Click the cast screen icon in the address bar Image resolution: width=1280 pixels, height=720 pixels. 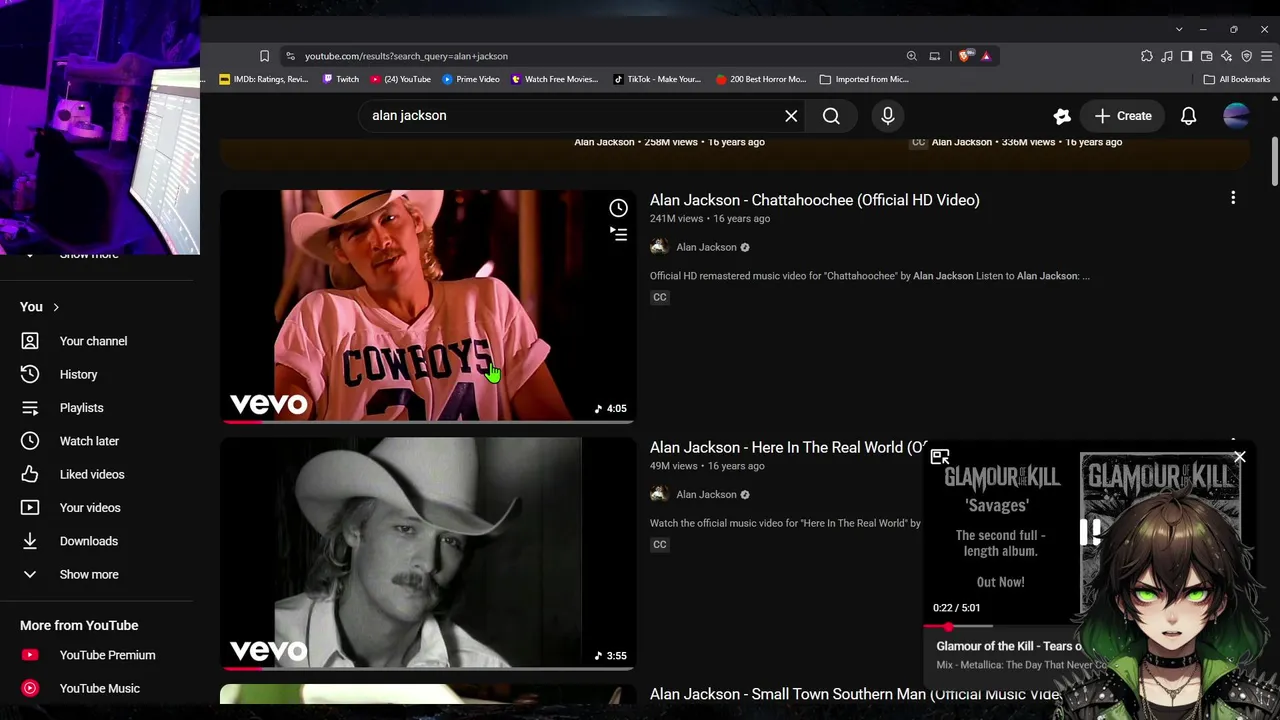[x=934, y=56]
